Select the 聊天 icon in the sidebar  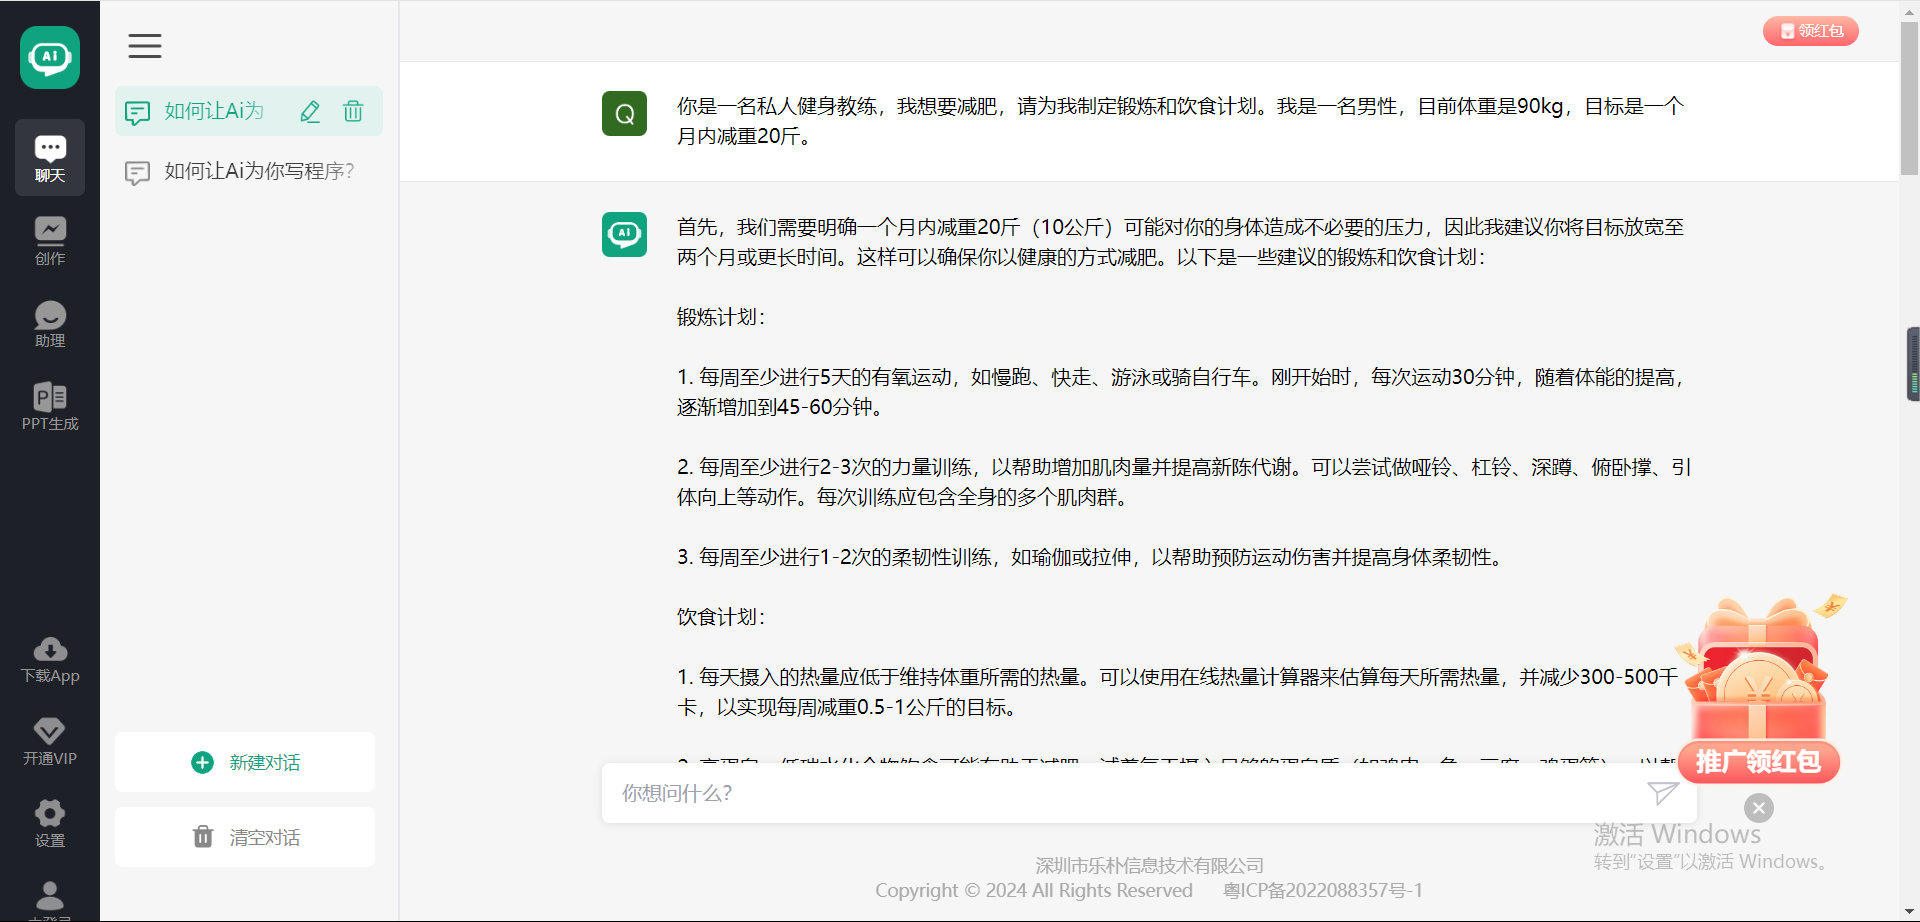[49, 157]
